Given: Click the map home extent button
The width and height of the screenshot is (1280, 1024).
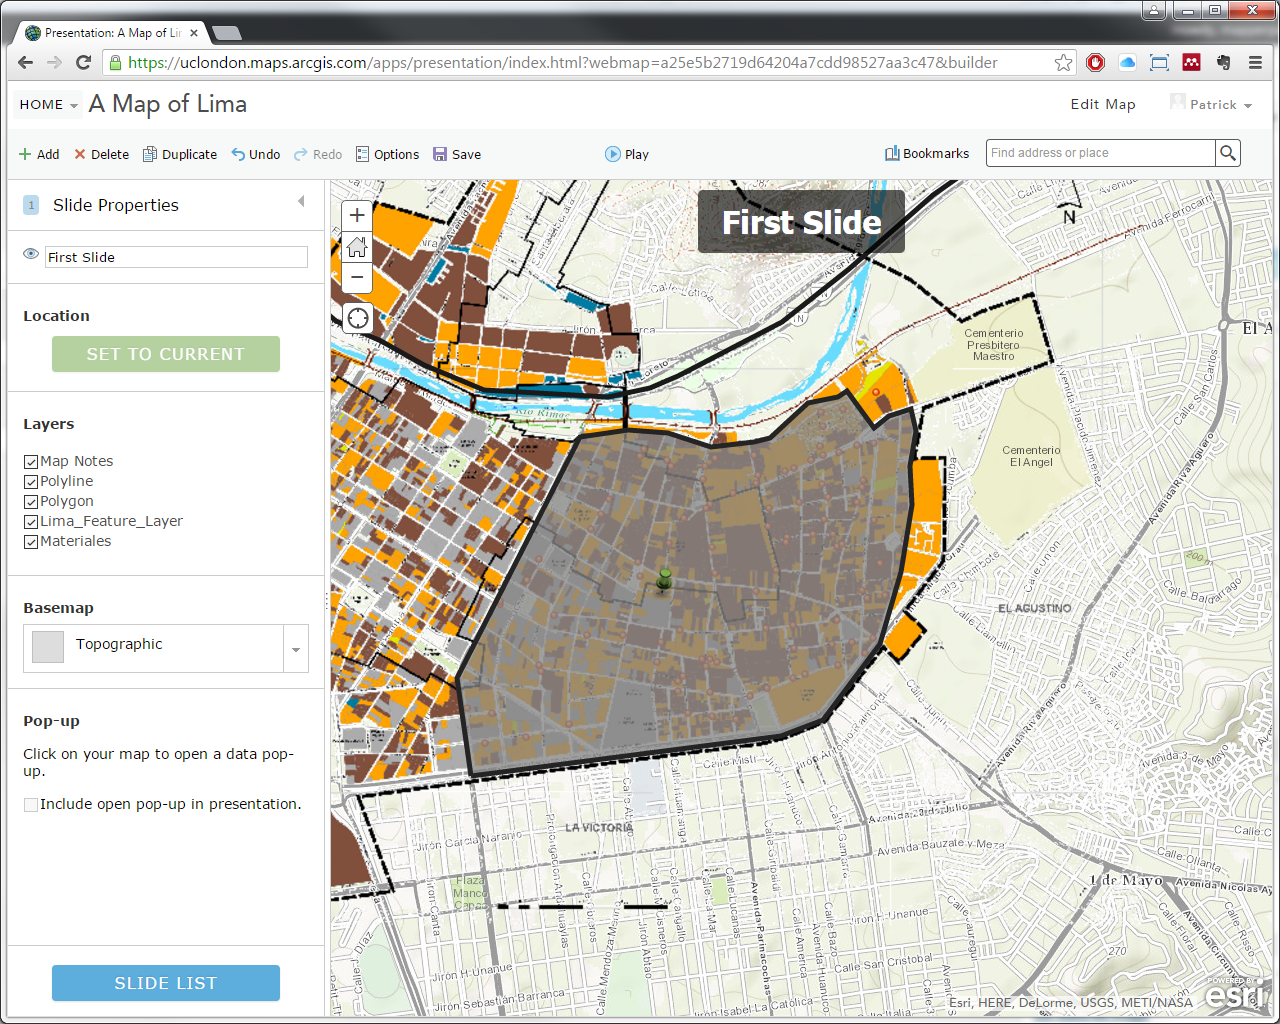Looking at the screenshot, I should pyautogui.click(x=357, y=246).
